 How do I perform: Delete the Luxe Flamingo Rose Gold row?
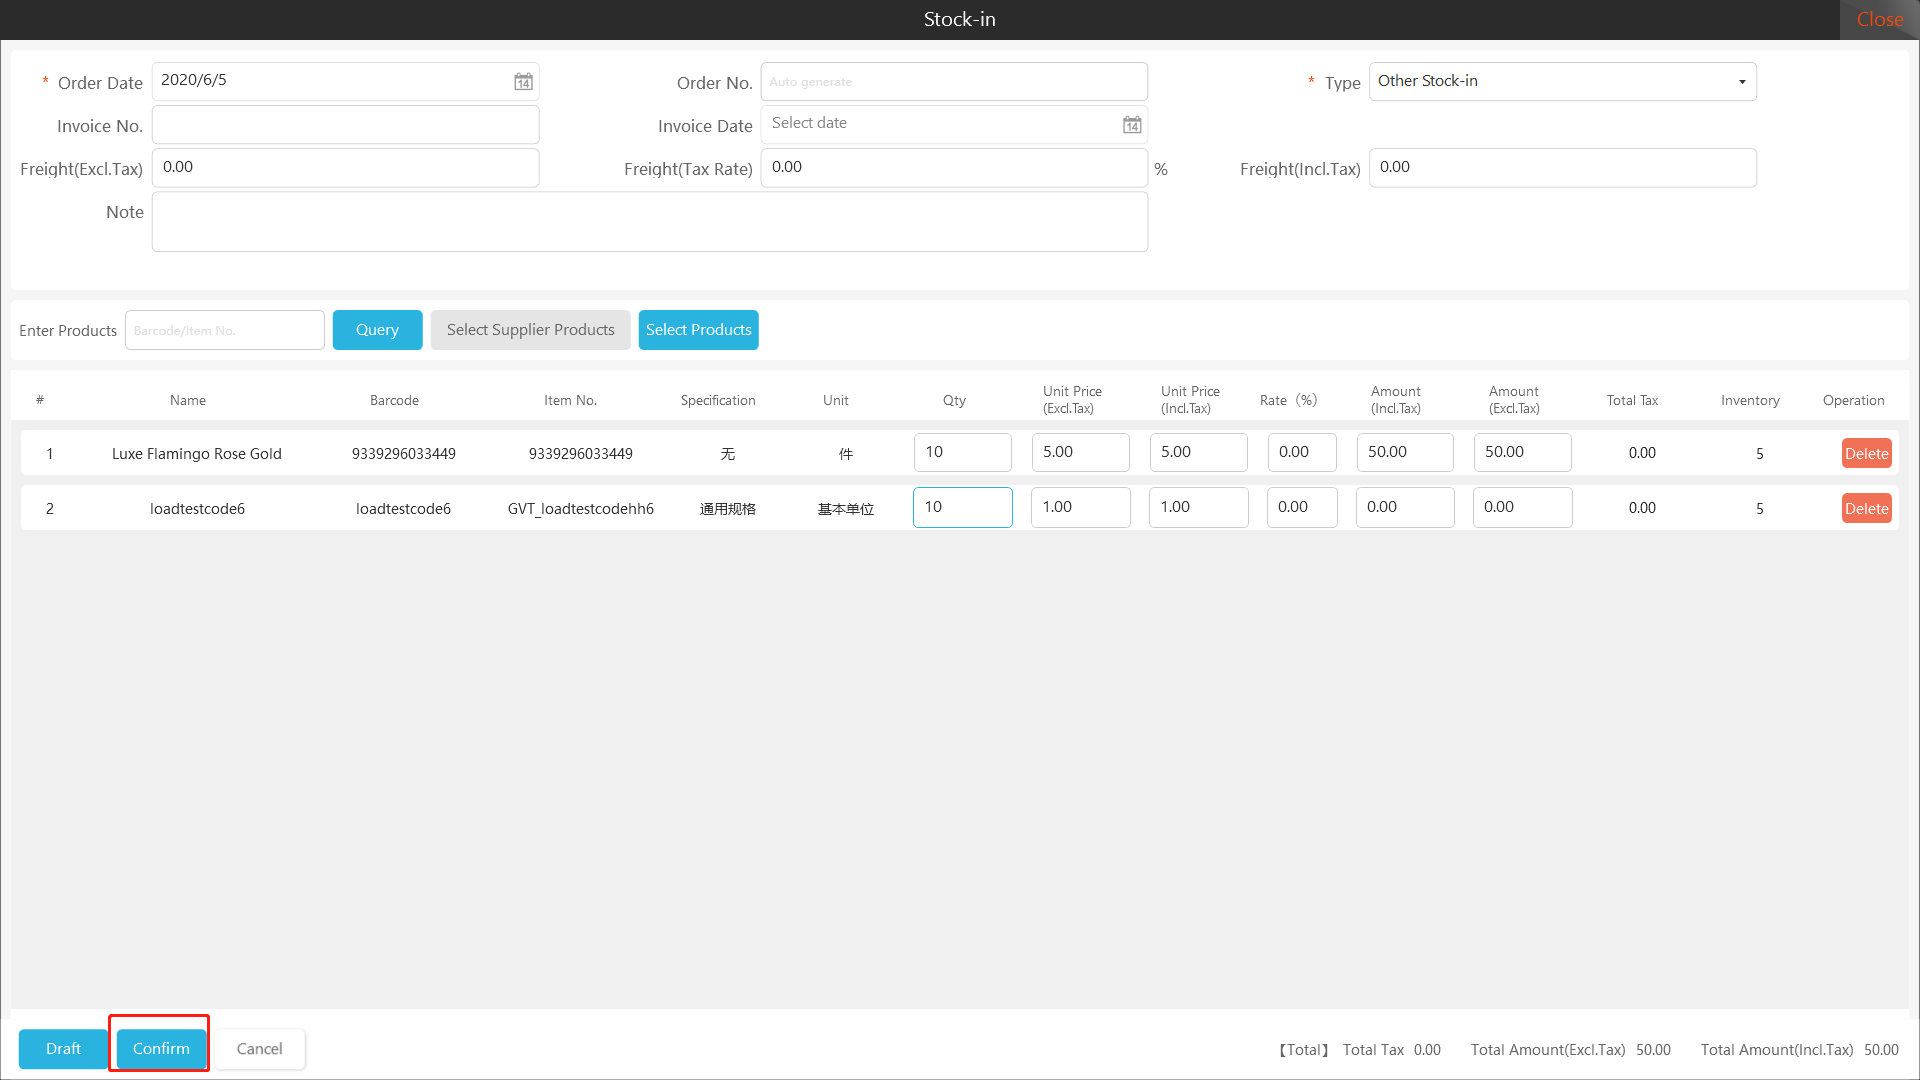1866,453
